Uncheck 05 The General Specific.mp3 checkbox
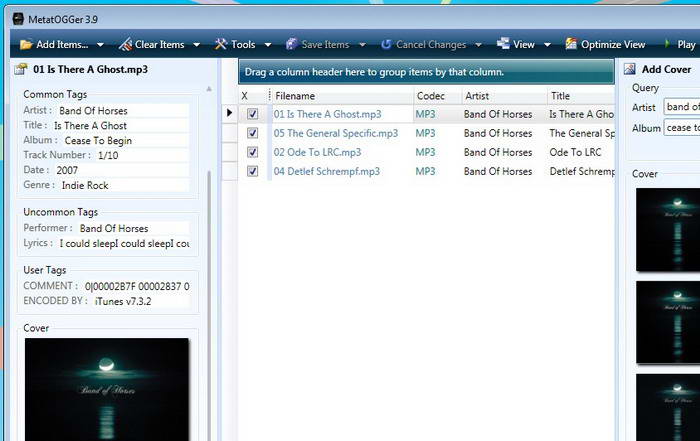This screenshot has width=700, height=441. click(252, 133)
